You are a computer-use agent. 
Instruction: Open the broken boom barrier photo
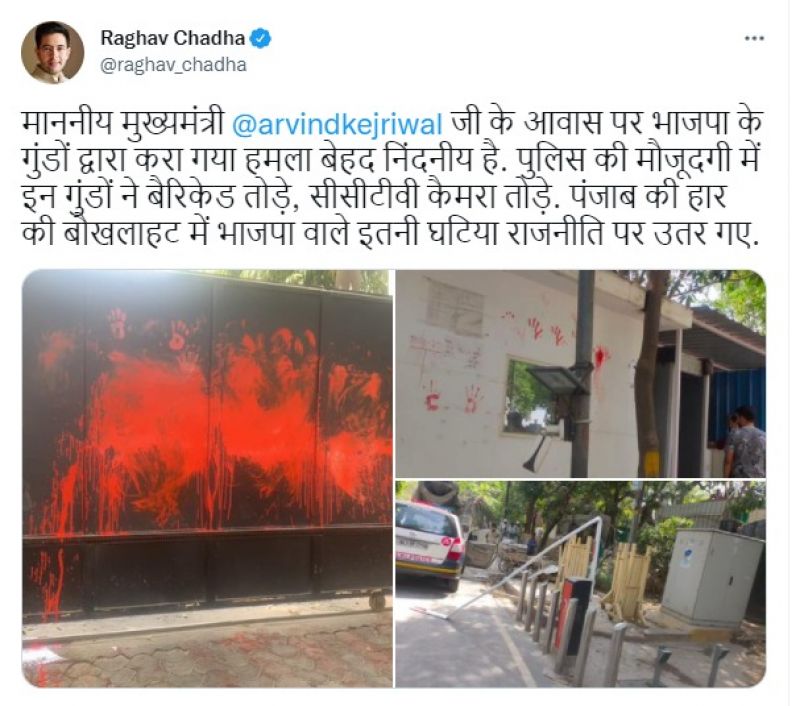click(x=581, y=584)
